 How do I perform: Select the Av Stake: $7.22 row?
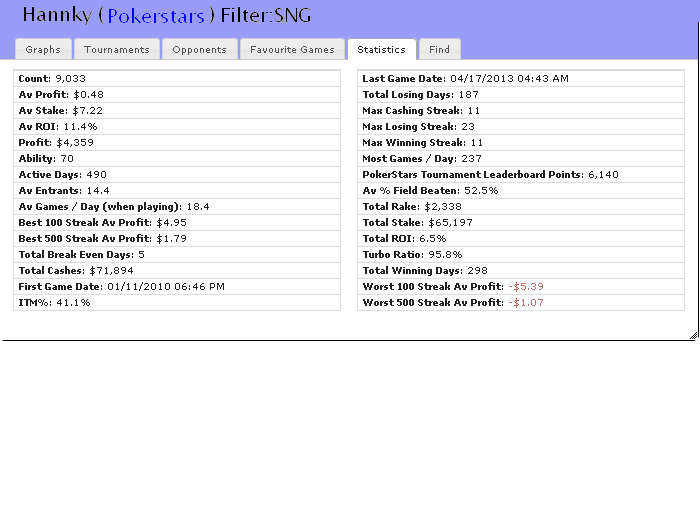177,111
